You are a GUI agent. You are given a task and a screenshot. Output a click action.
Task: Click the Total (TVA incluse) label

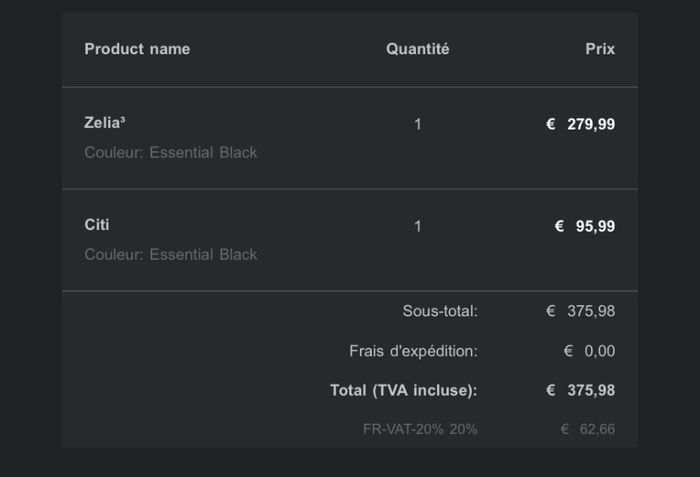click(x=403, y=390)
